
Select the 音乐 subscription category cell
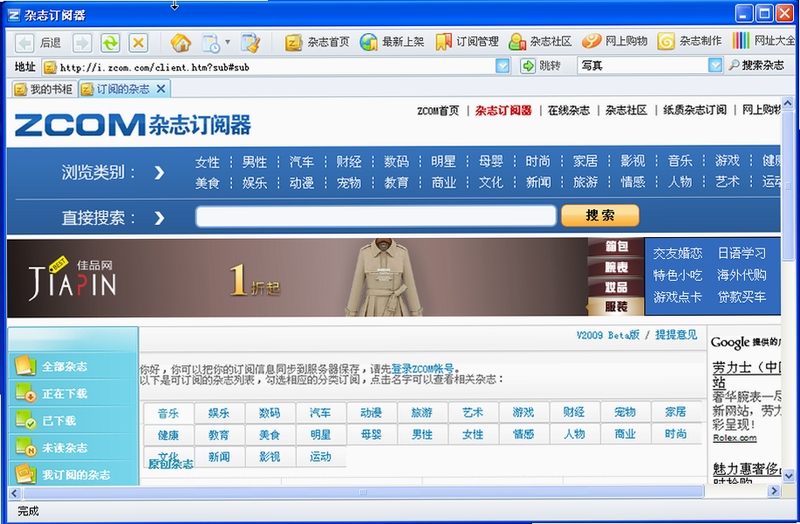point(168,413)
